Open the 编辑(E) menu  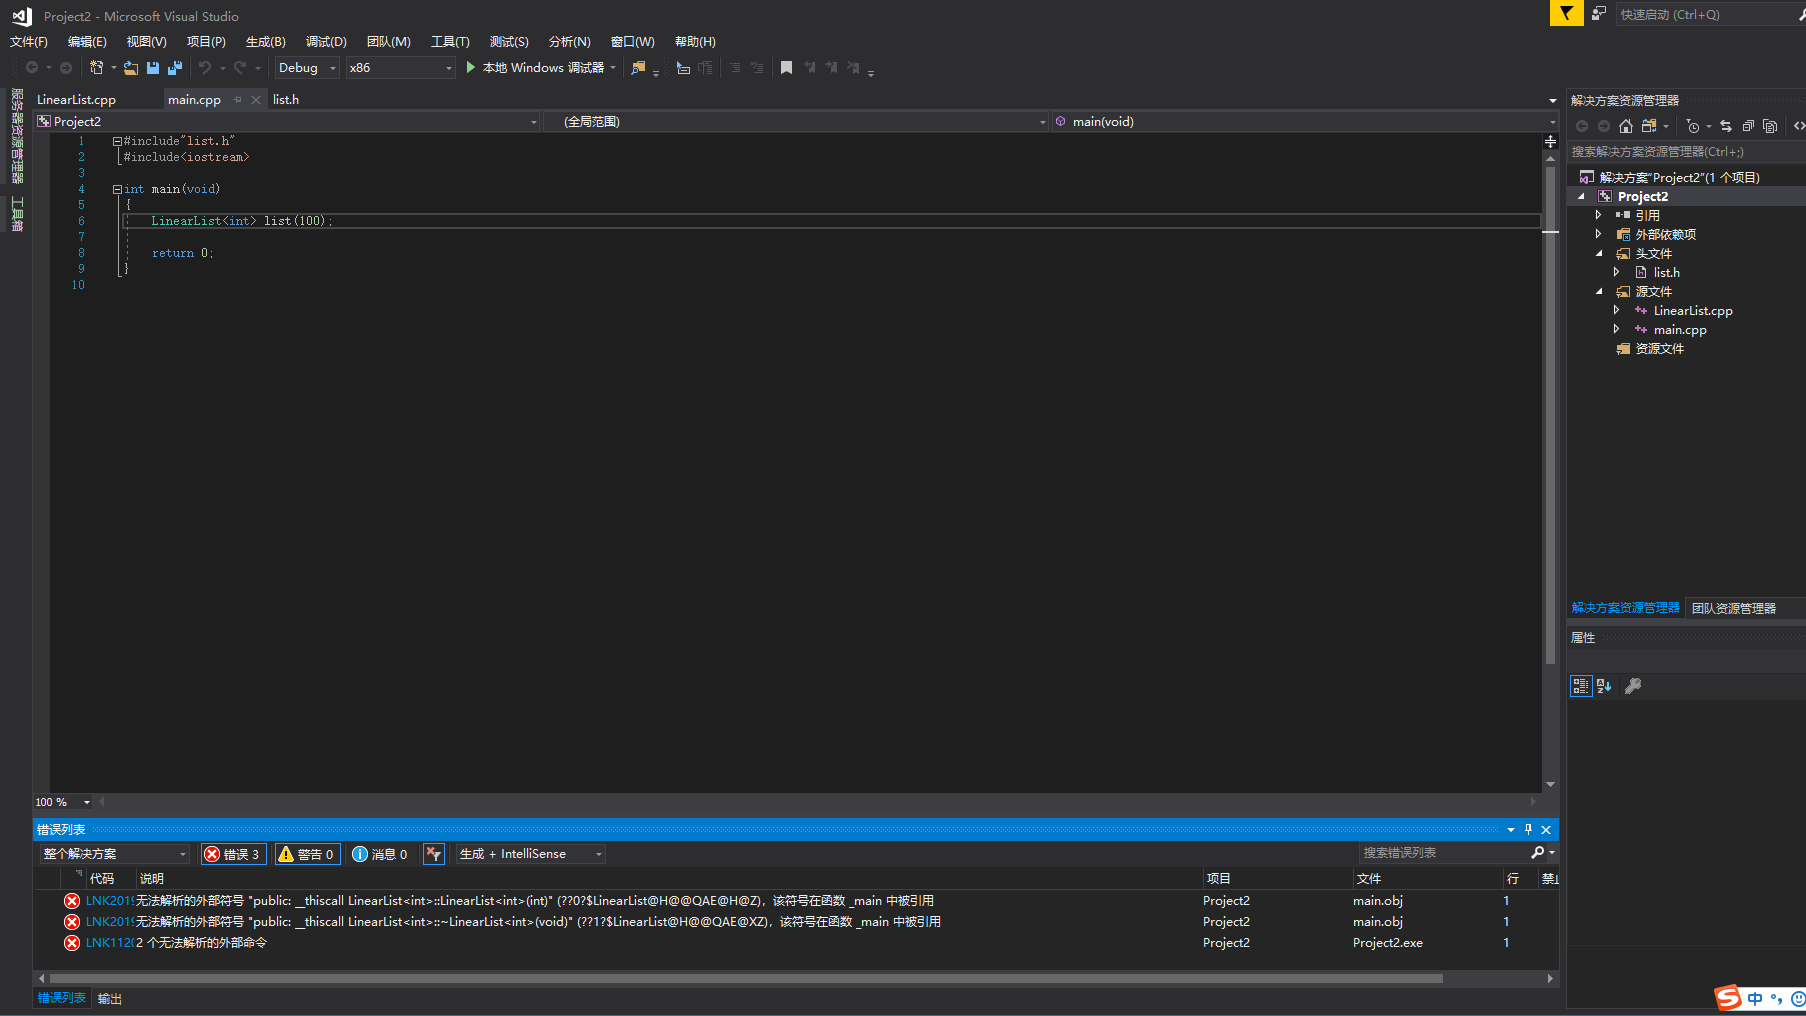87,42
